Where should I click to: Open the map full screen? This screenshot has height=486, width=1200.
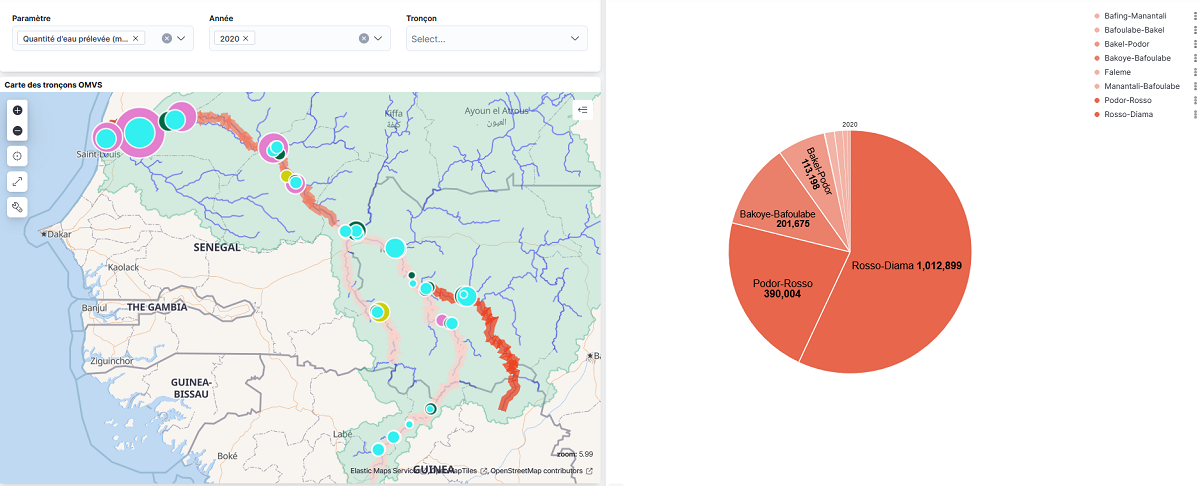[18, 181]
